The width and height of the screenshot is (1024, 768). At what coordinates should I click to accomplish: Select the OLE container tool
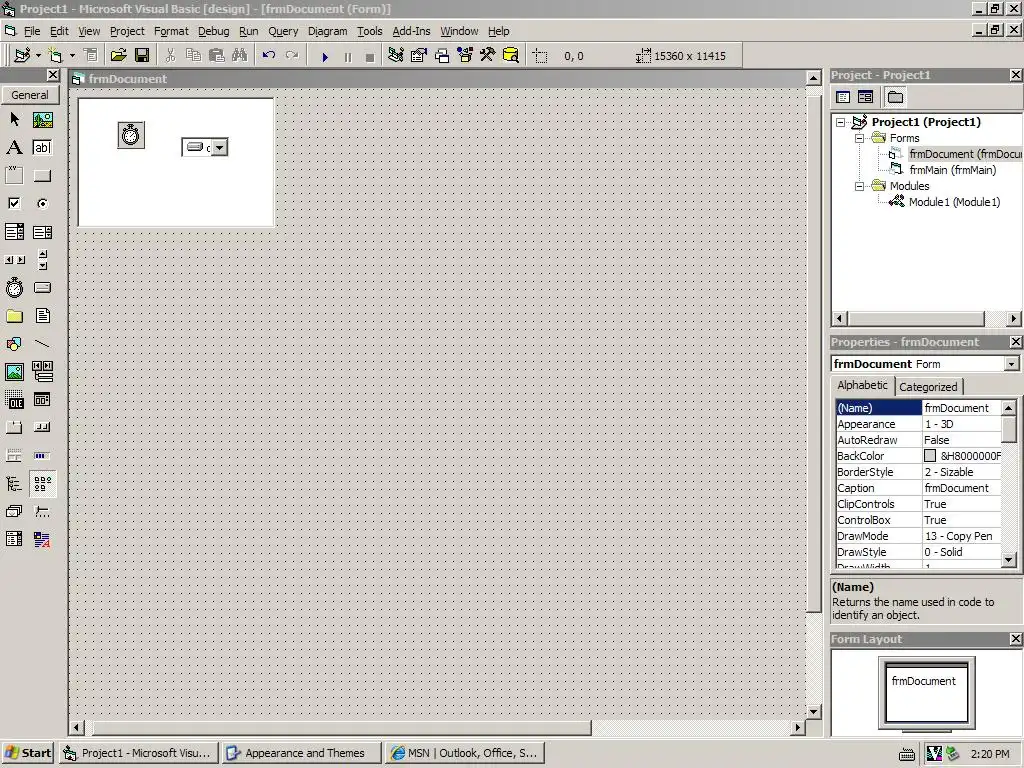[14, 400]
